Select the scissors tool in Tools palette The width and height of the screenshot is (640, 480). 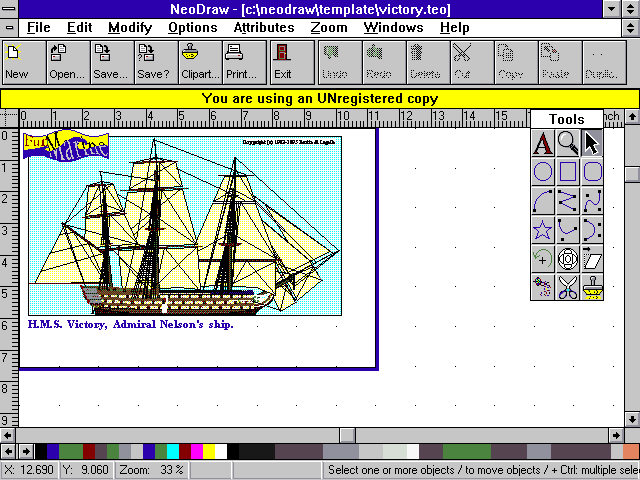pyautogui.click(x=567, y=288)
